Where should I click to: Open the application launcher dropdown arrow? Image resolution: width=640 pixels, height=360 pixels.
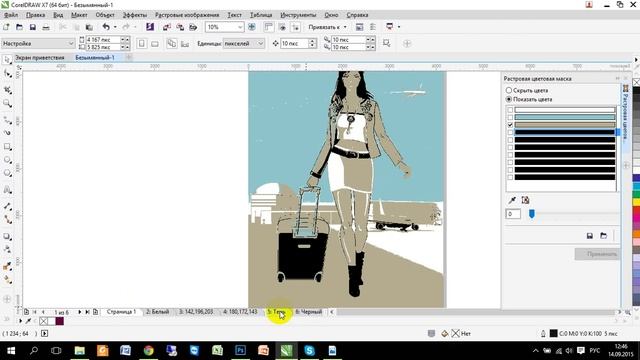(x=399, y=27)
